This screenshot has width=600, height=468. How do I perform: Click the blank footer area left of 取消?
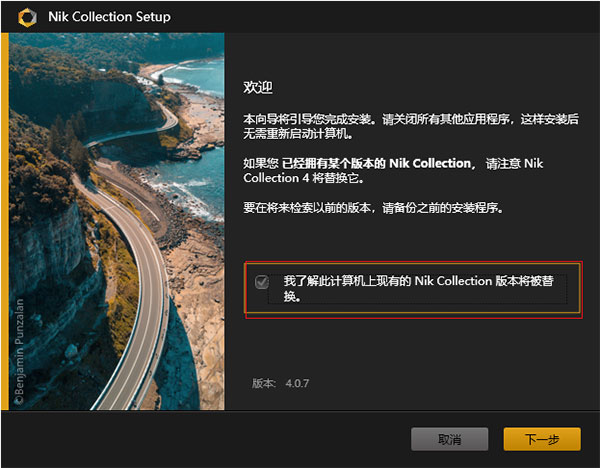coord(200,439)
